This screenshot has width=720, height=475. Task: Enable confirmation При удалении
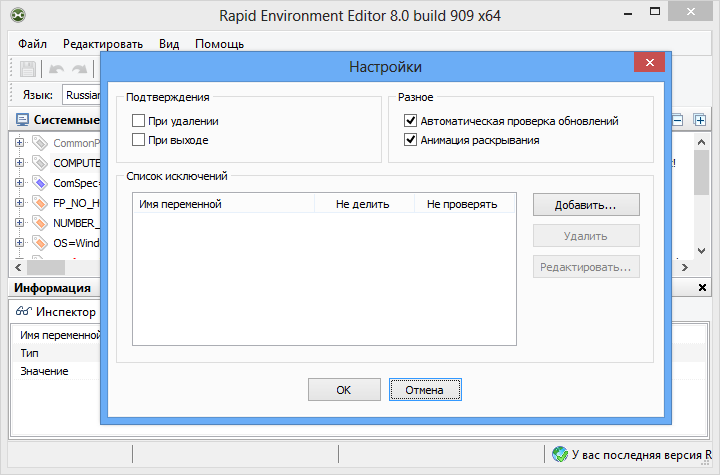[138, 121]
